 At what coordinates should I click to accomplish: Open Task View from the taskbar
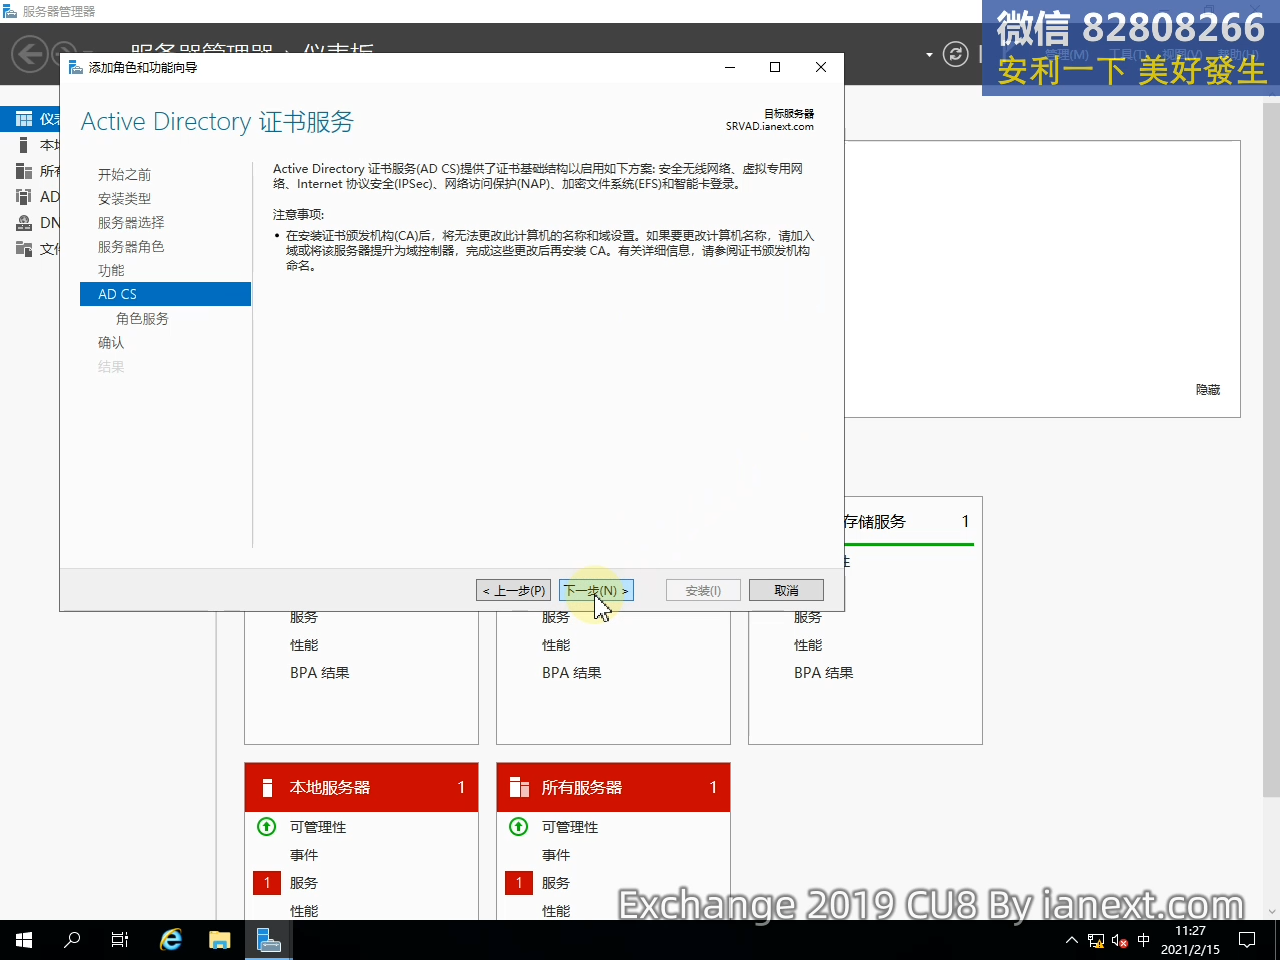(x=120, y=940)
